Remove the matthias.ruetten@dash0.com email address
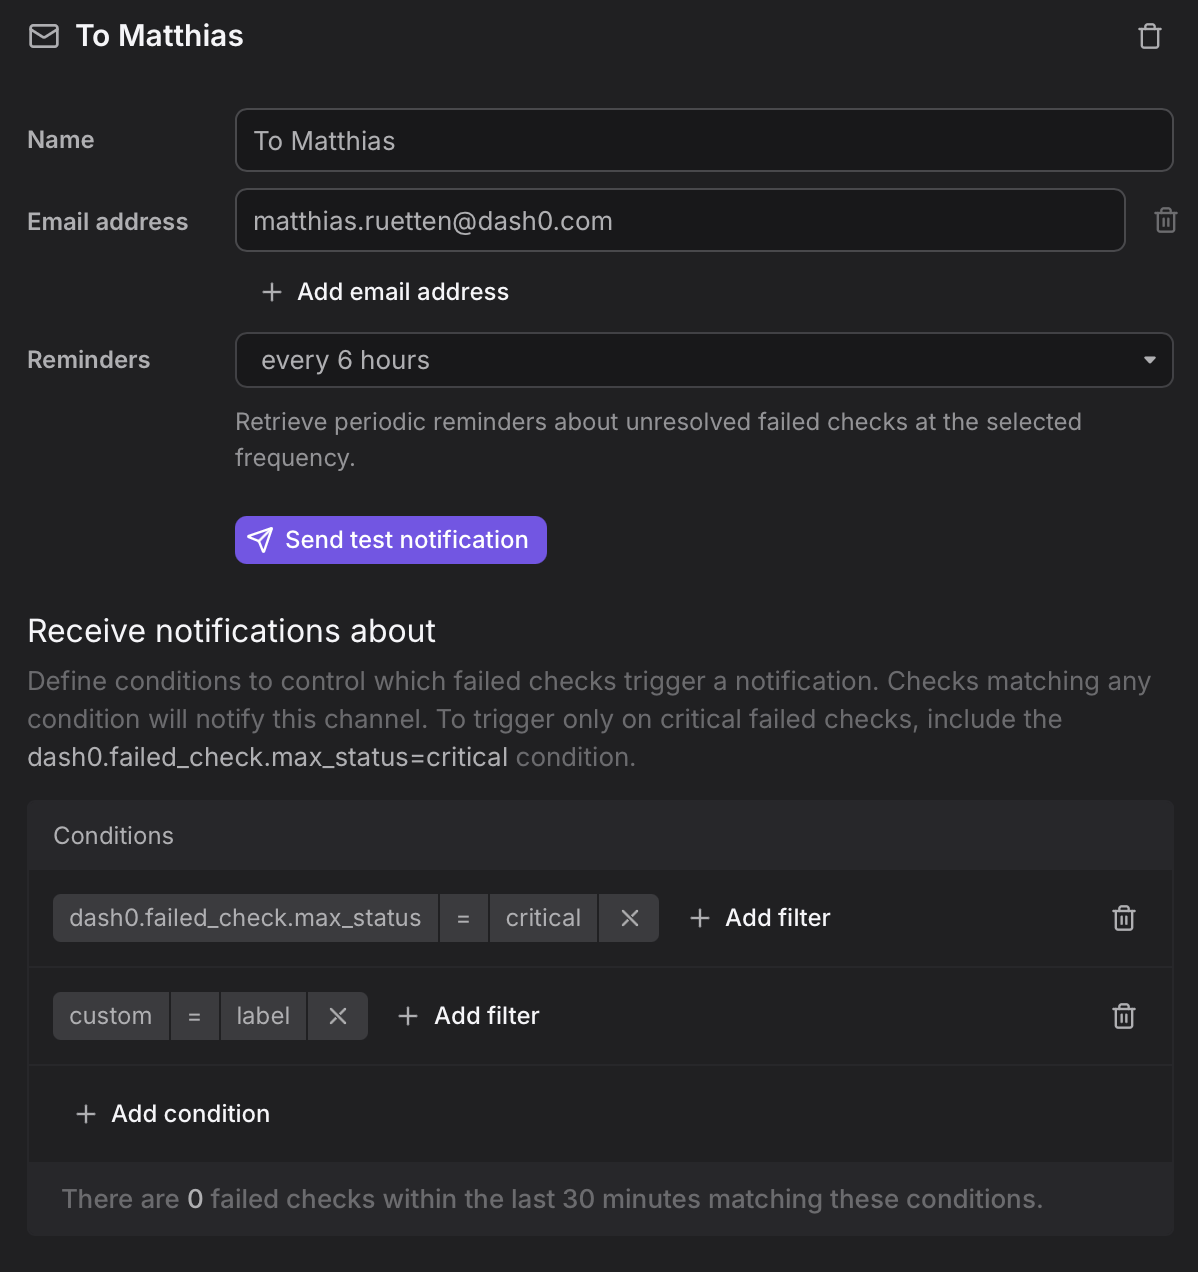Viewport: 1198px width, 1272px height. pos(1165,220)
